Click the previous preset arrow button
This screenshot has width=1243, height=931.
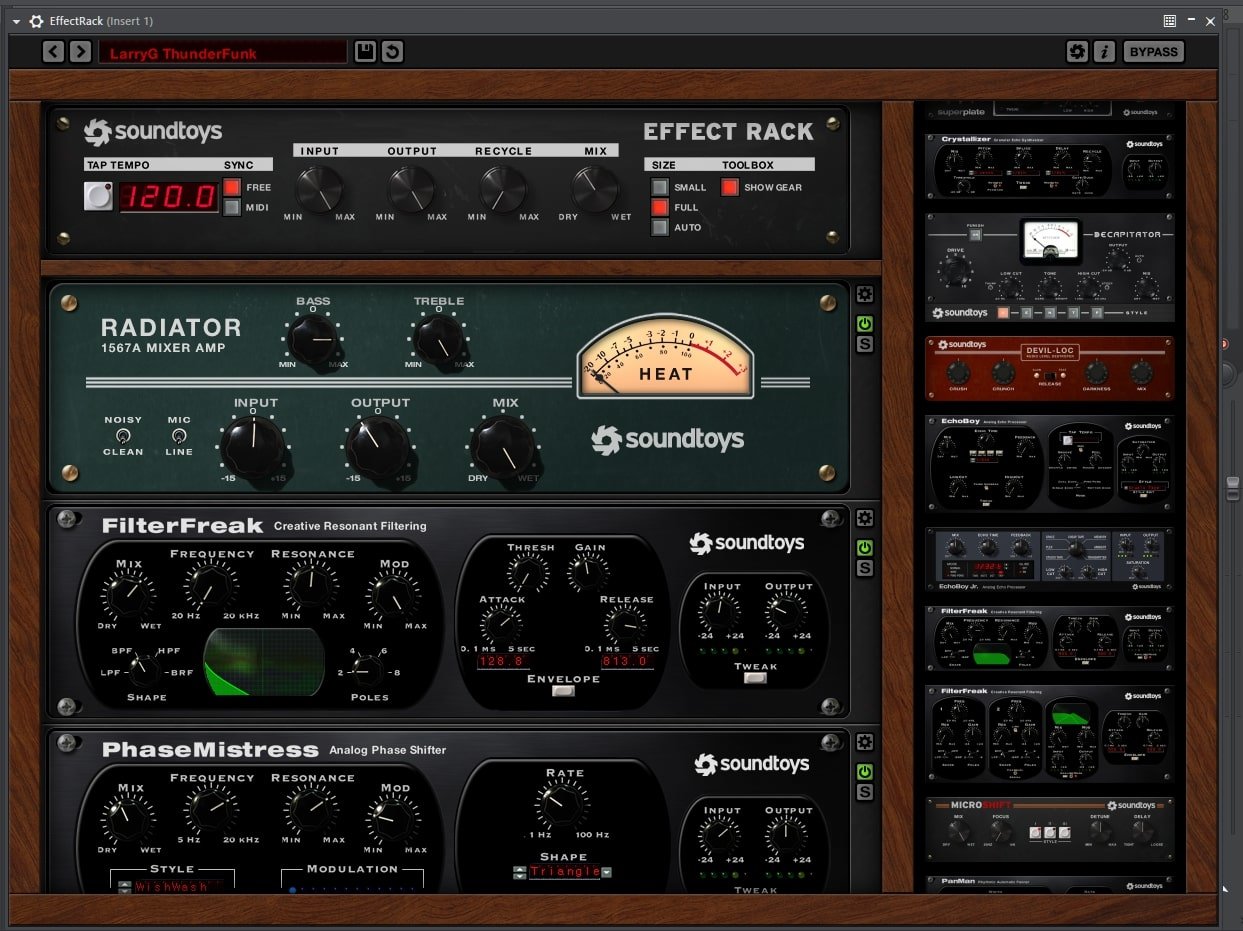click(53, 52)
